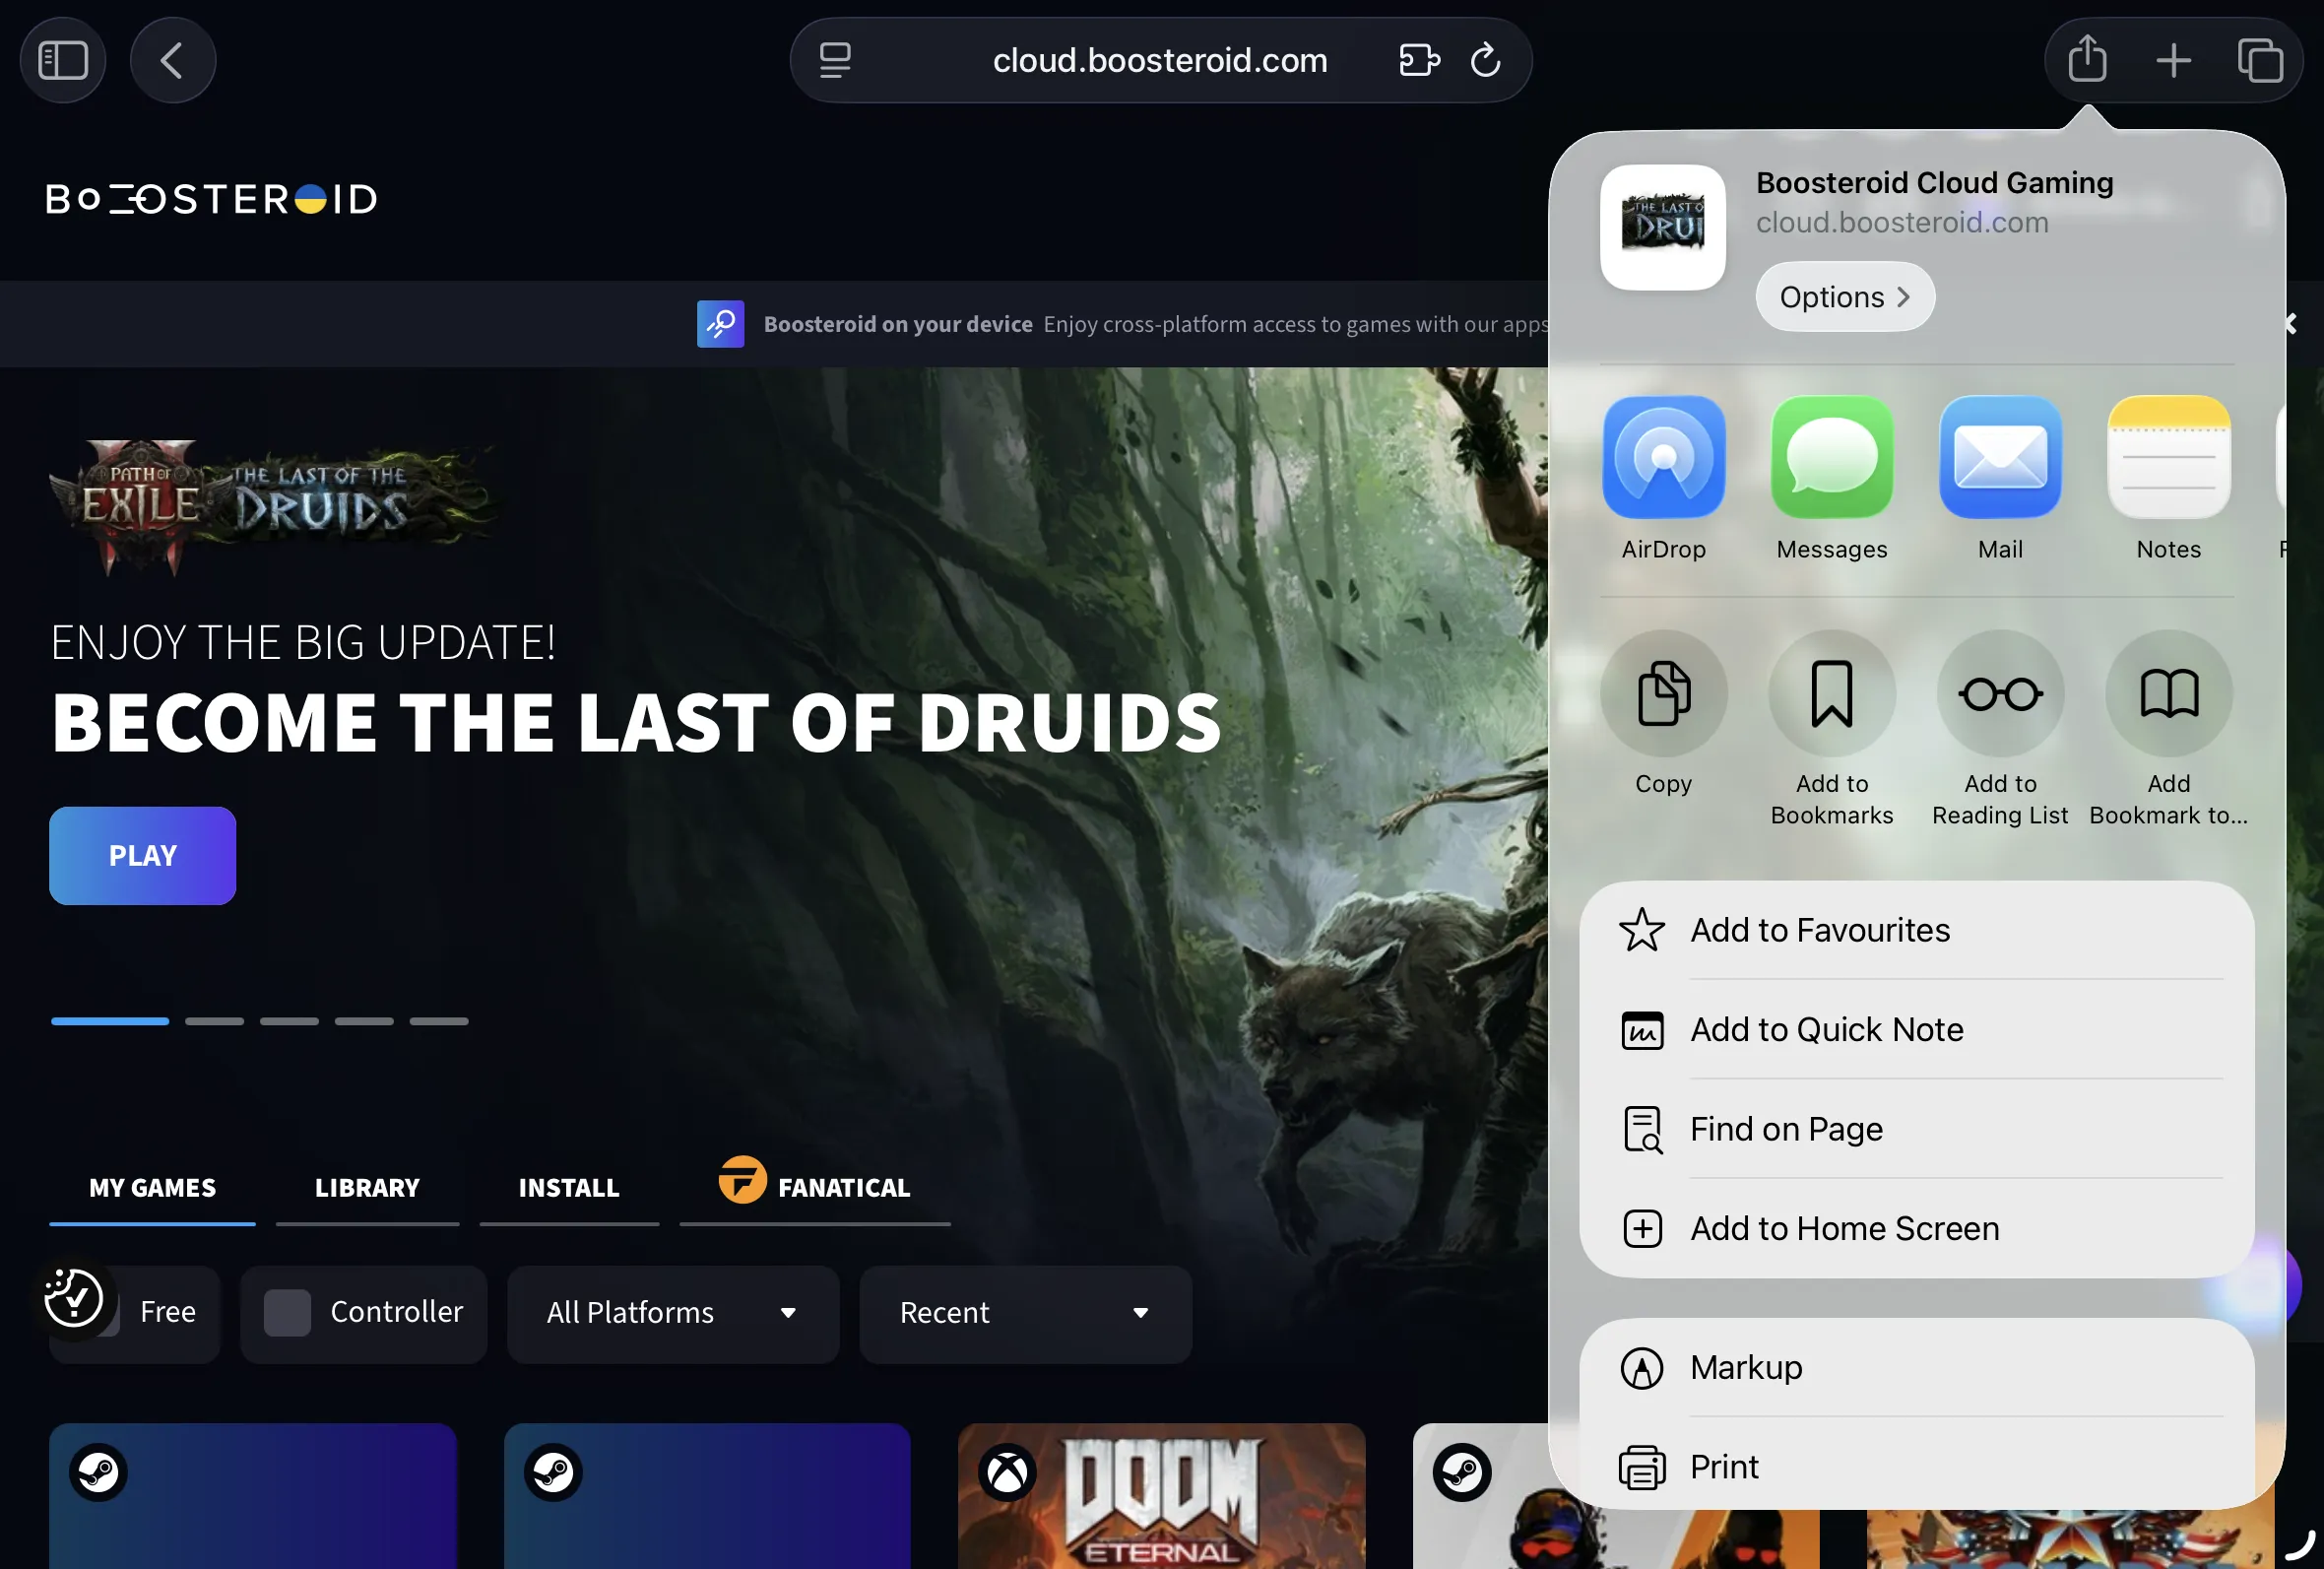Open share sheet Options chevron
Image resolution: width=2324 pixels, height=1569 pixels.
[x=1844, y=297]
